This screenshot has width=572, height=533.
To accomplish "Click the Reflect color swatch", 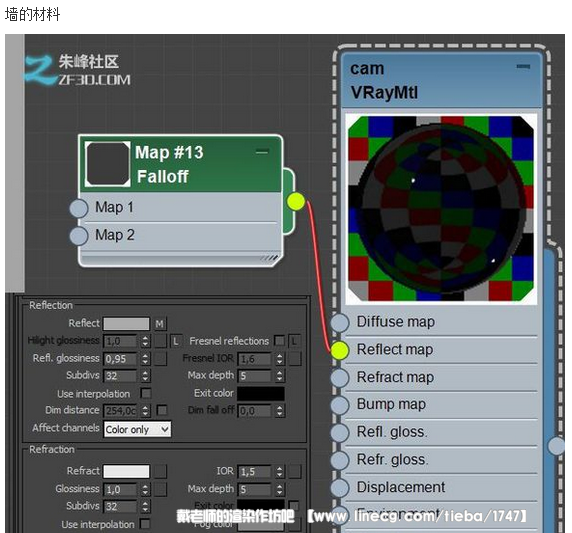I will (x=126, y=324).
